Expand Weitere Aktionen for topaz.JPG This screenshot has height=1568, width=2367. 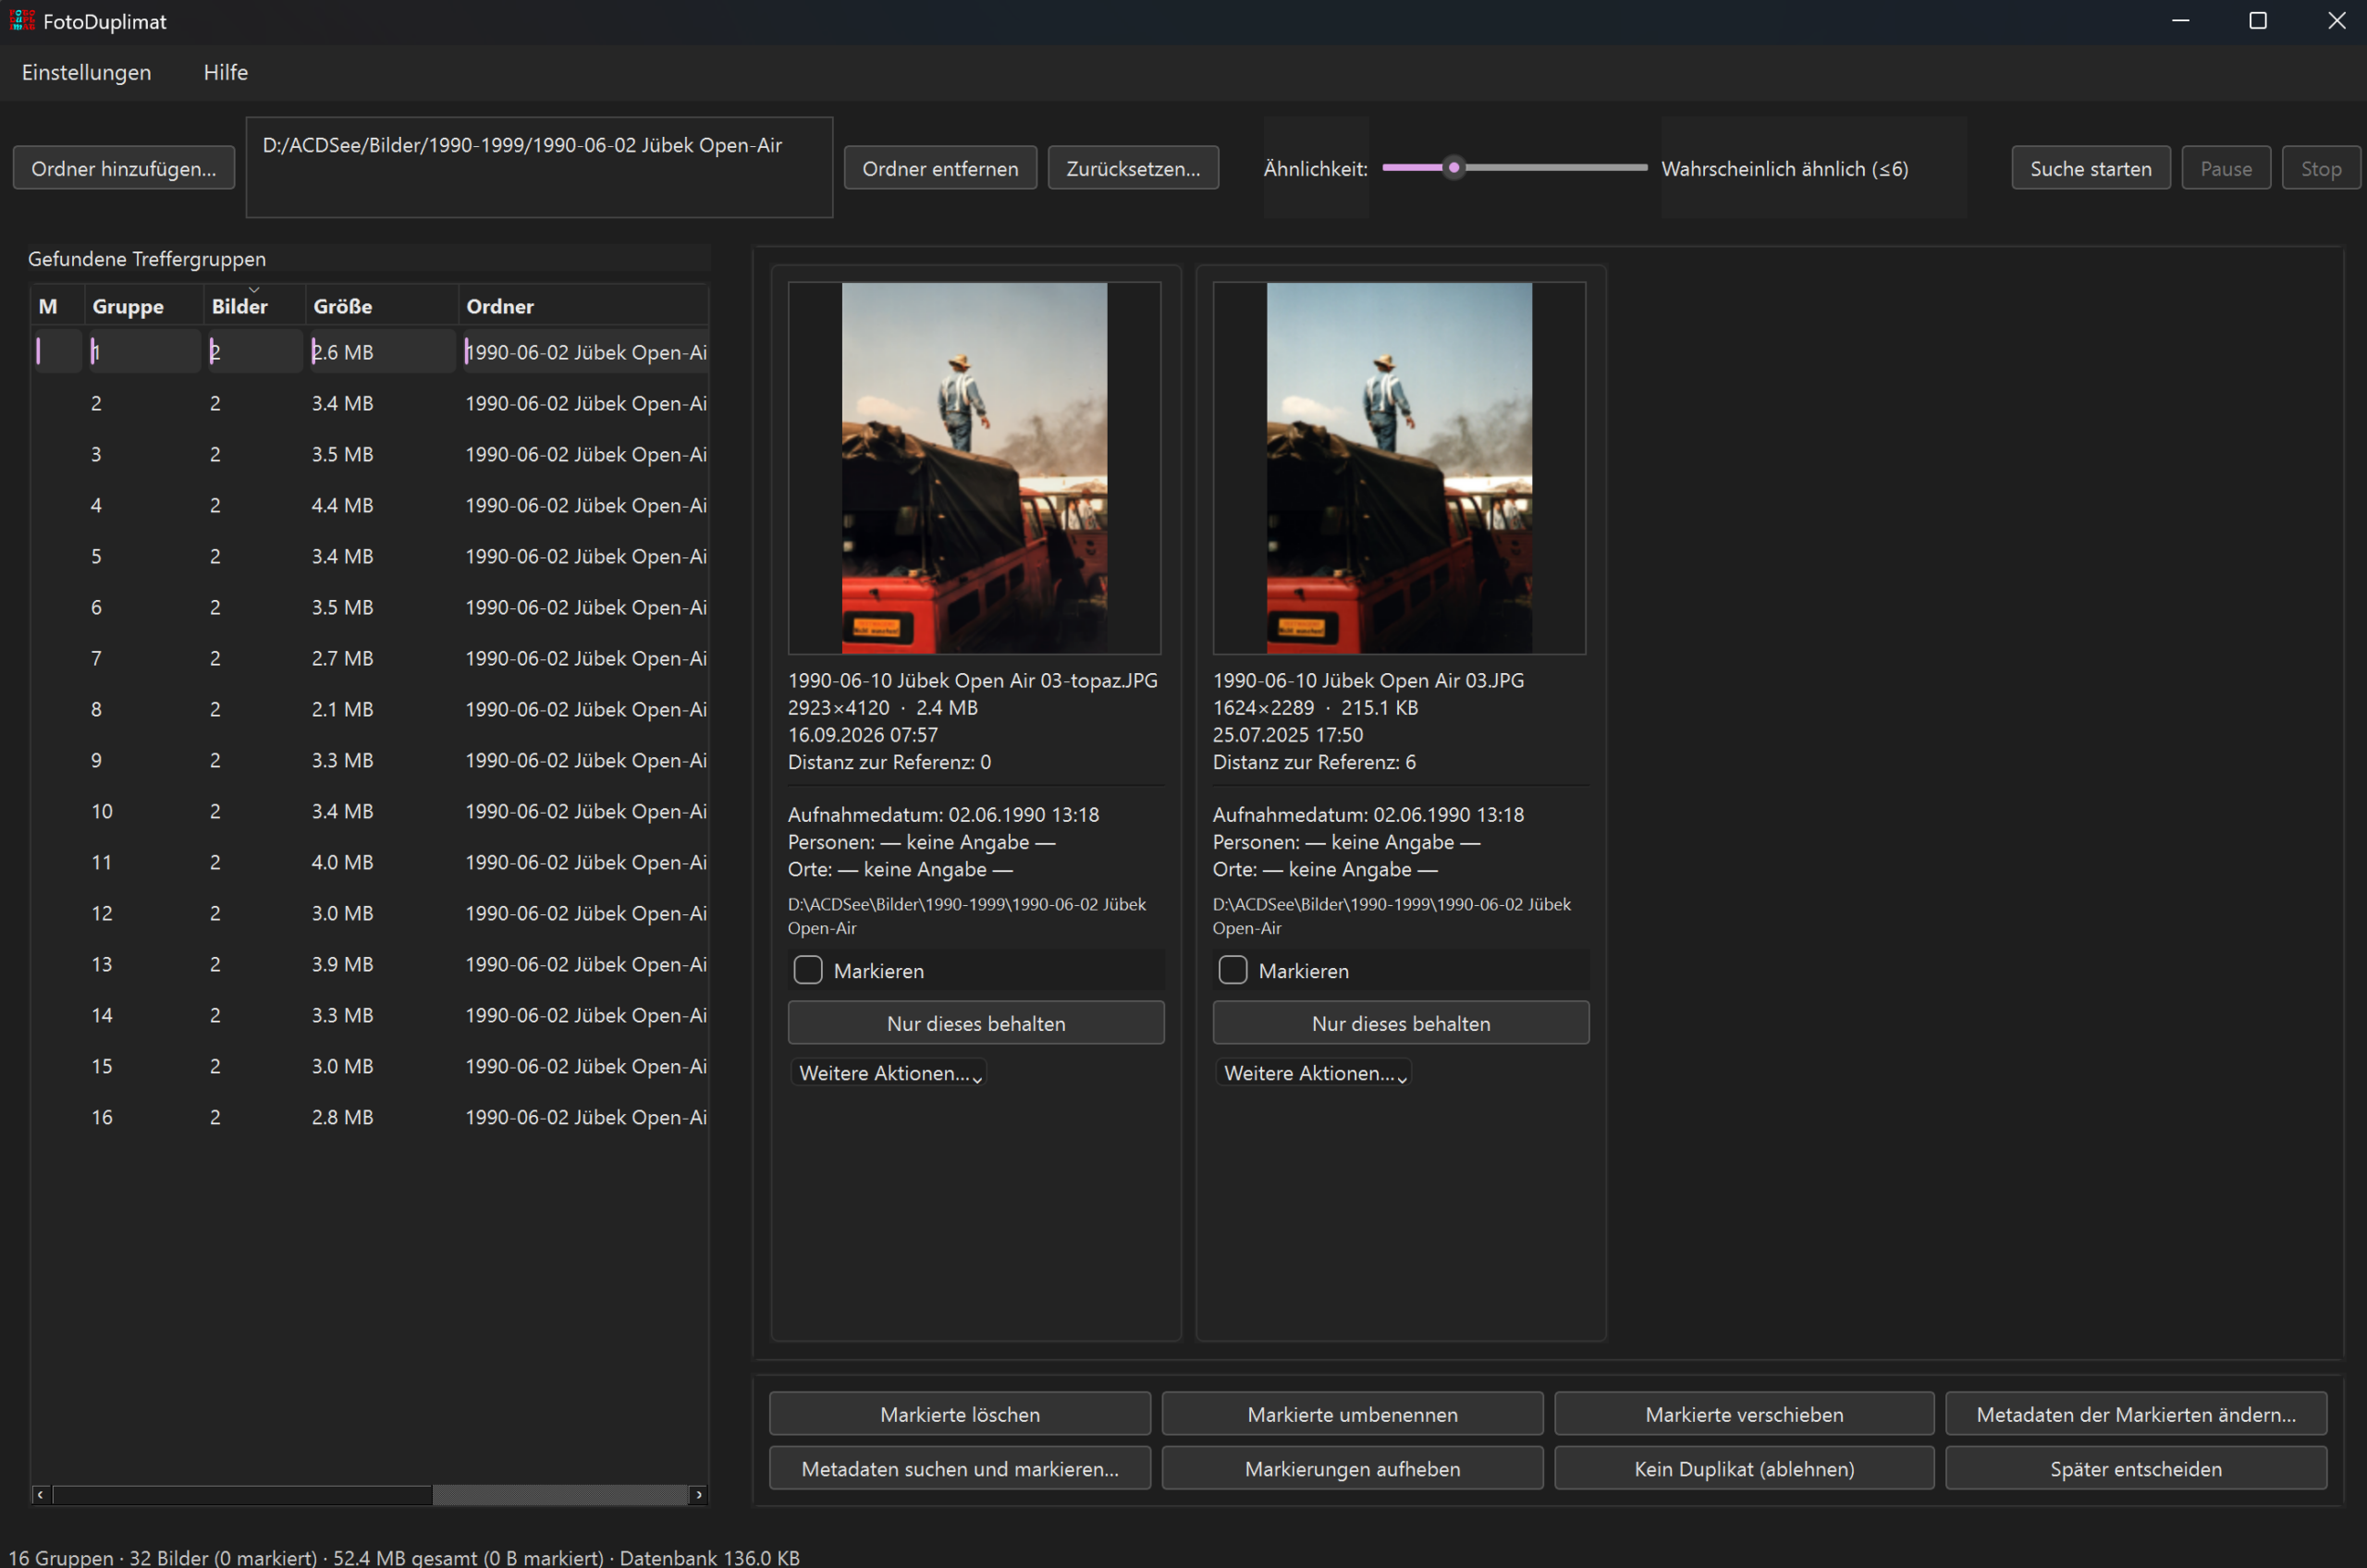point(889,1073)
